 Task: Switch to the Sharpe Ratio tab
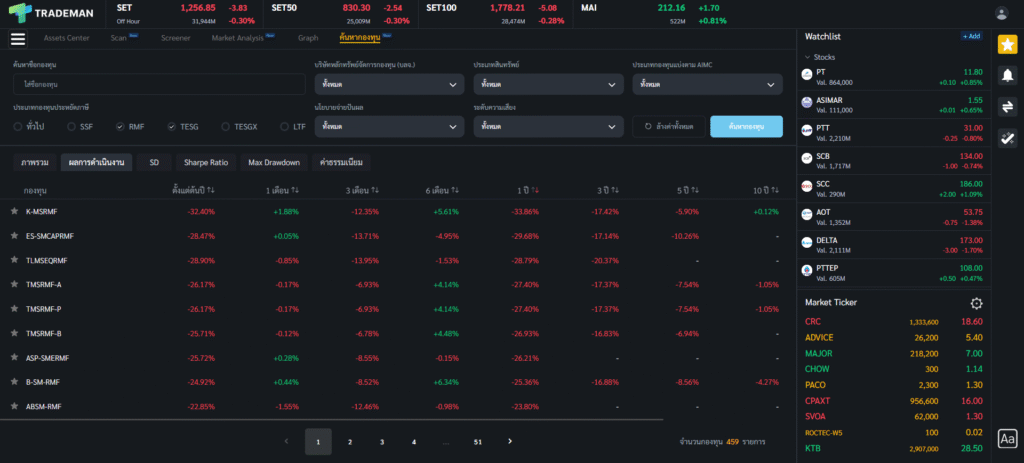pyautogui.click(x=205, y=162)
